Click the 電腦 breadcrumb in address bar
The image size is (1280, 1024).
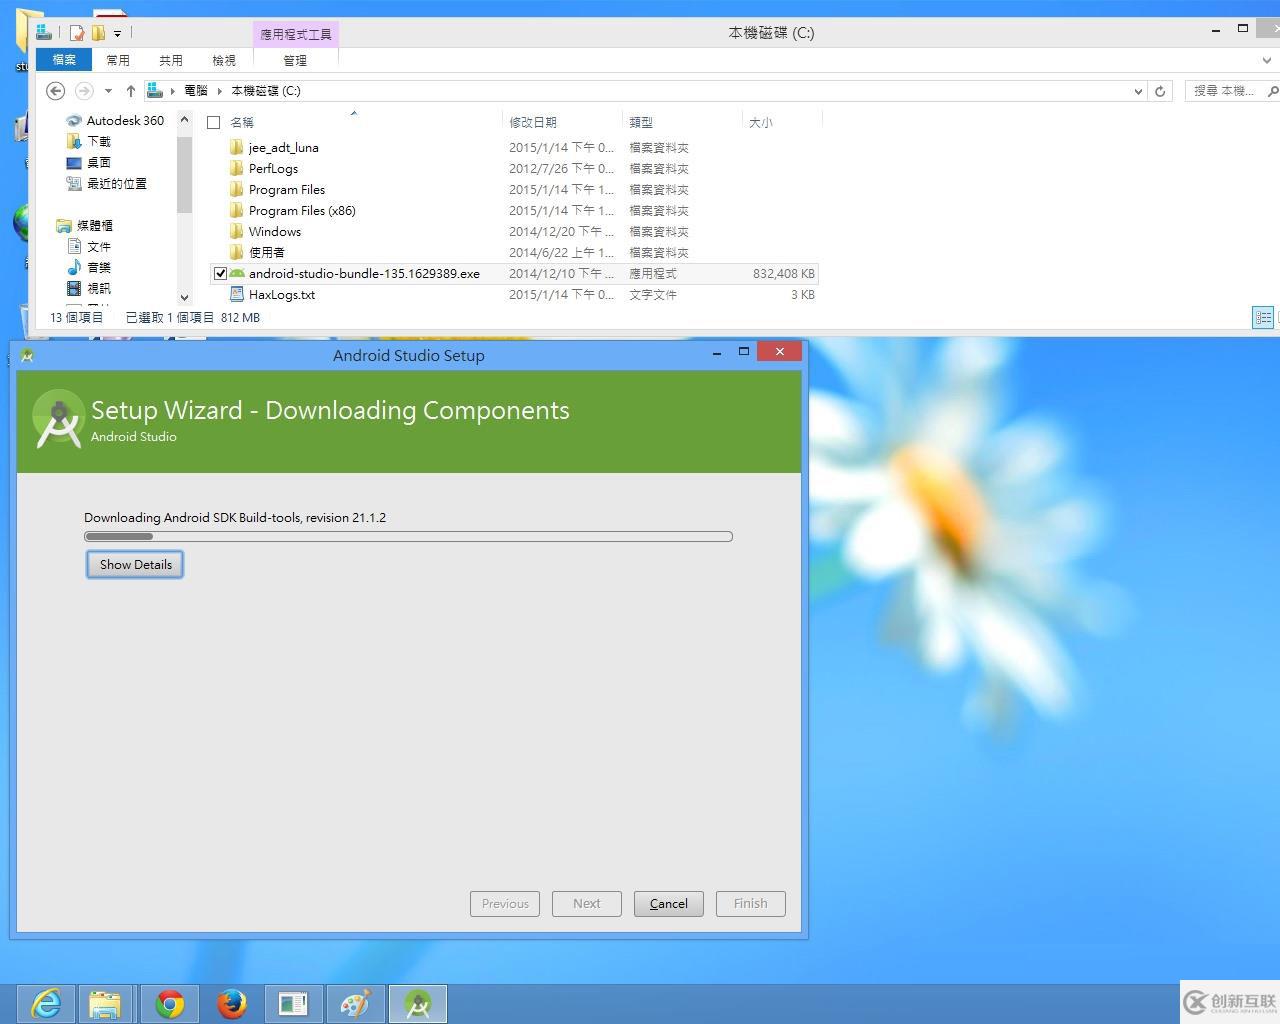(196, 91)
